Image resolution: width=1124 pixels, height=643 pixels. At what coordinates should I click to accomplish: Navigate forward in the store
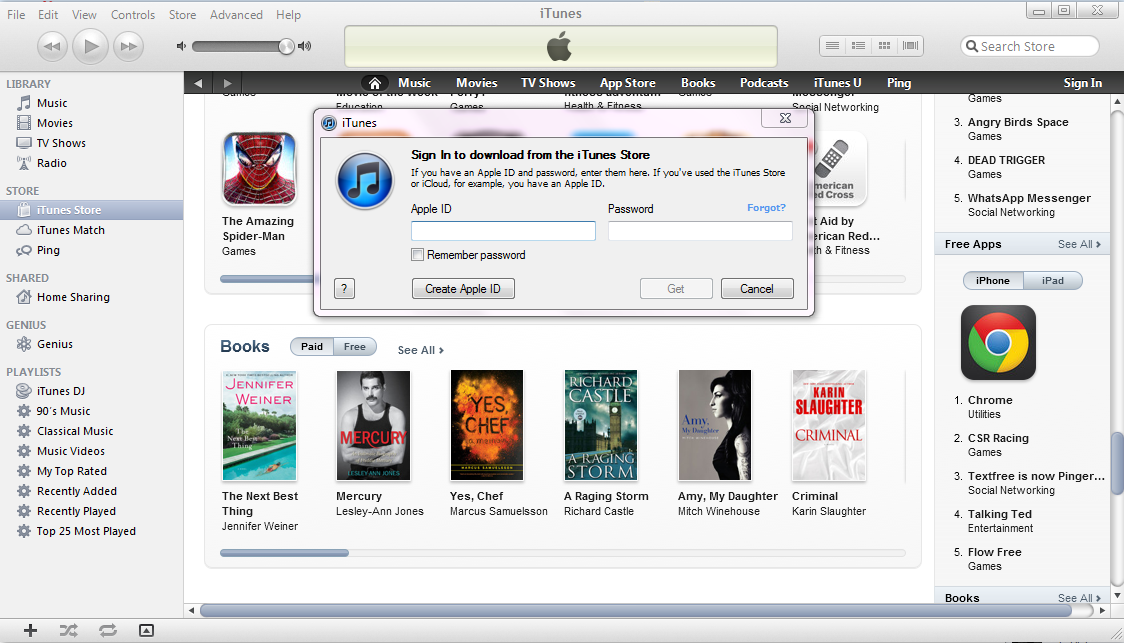pyautogui.click(x=227, y=83)
